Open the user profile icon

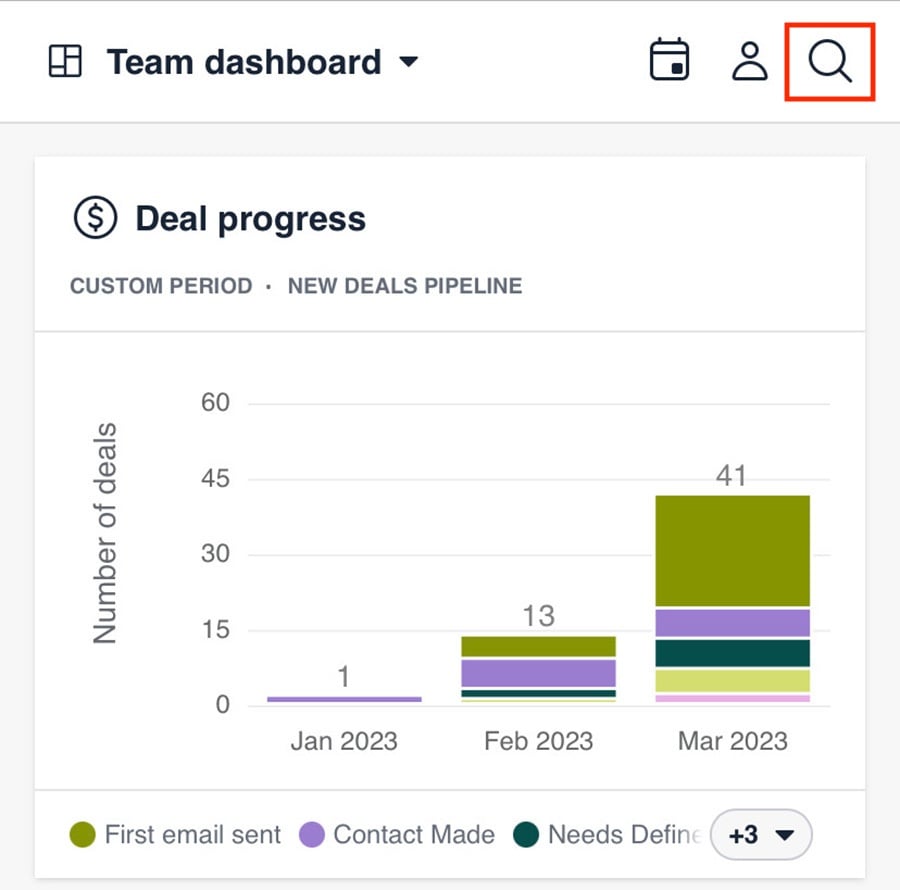coord(750,60)
